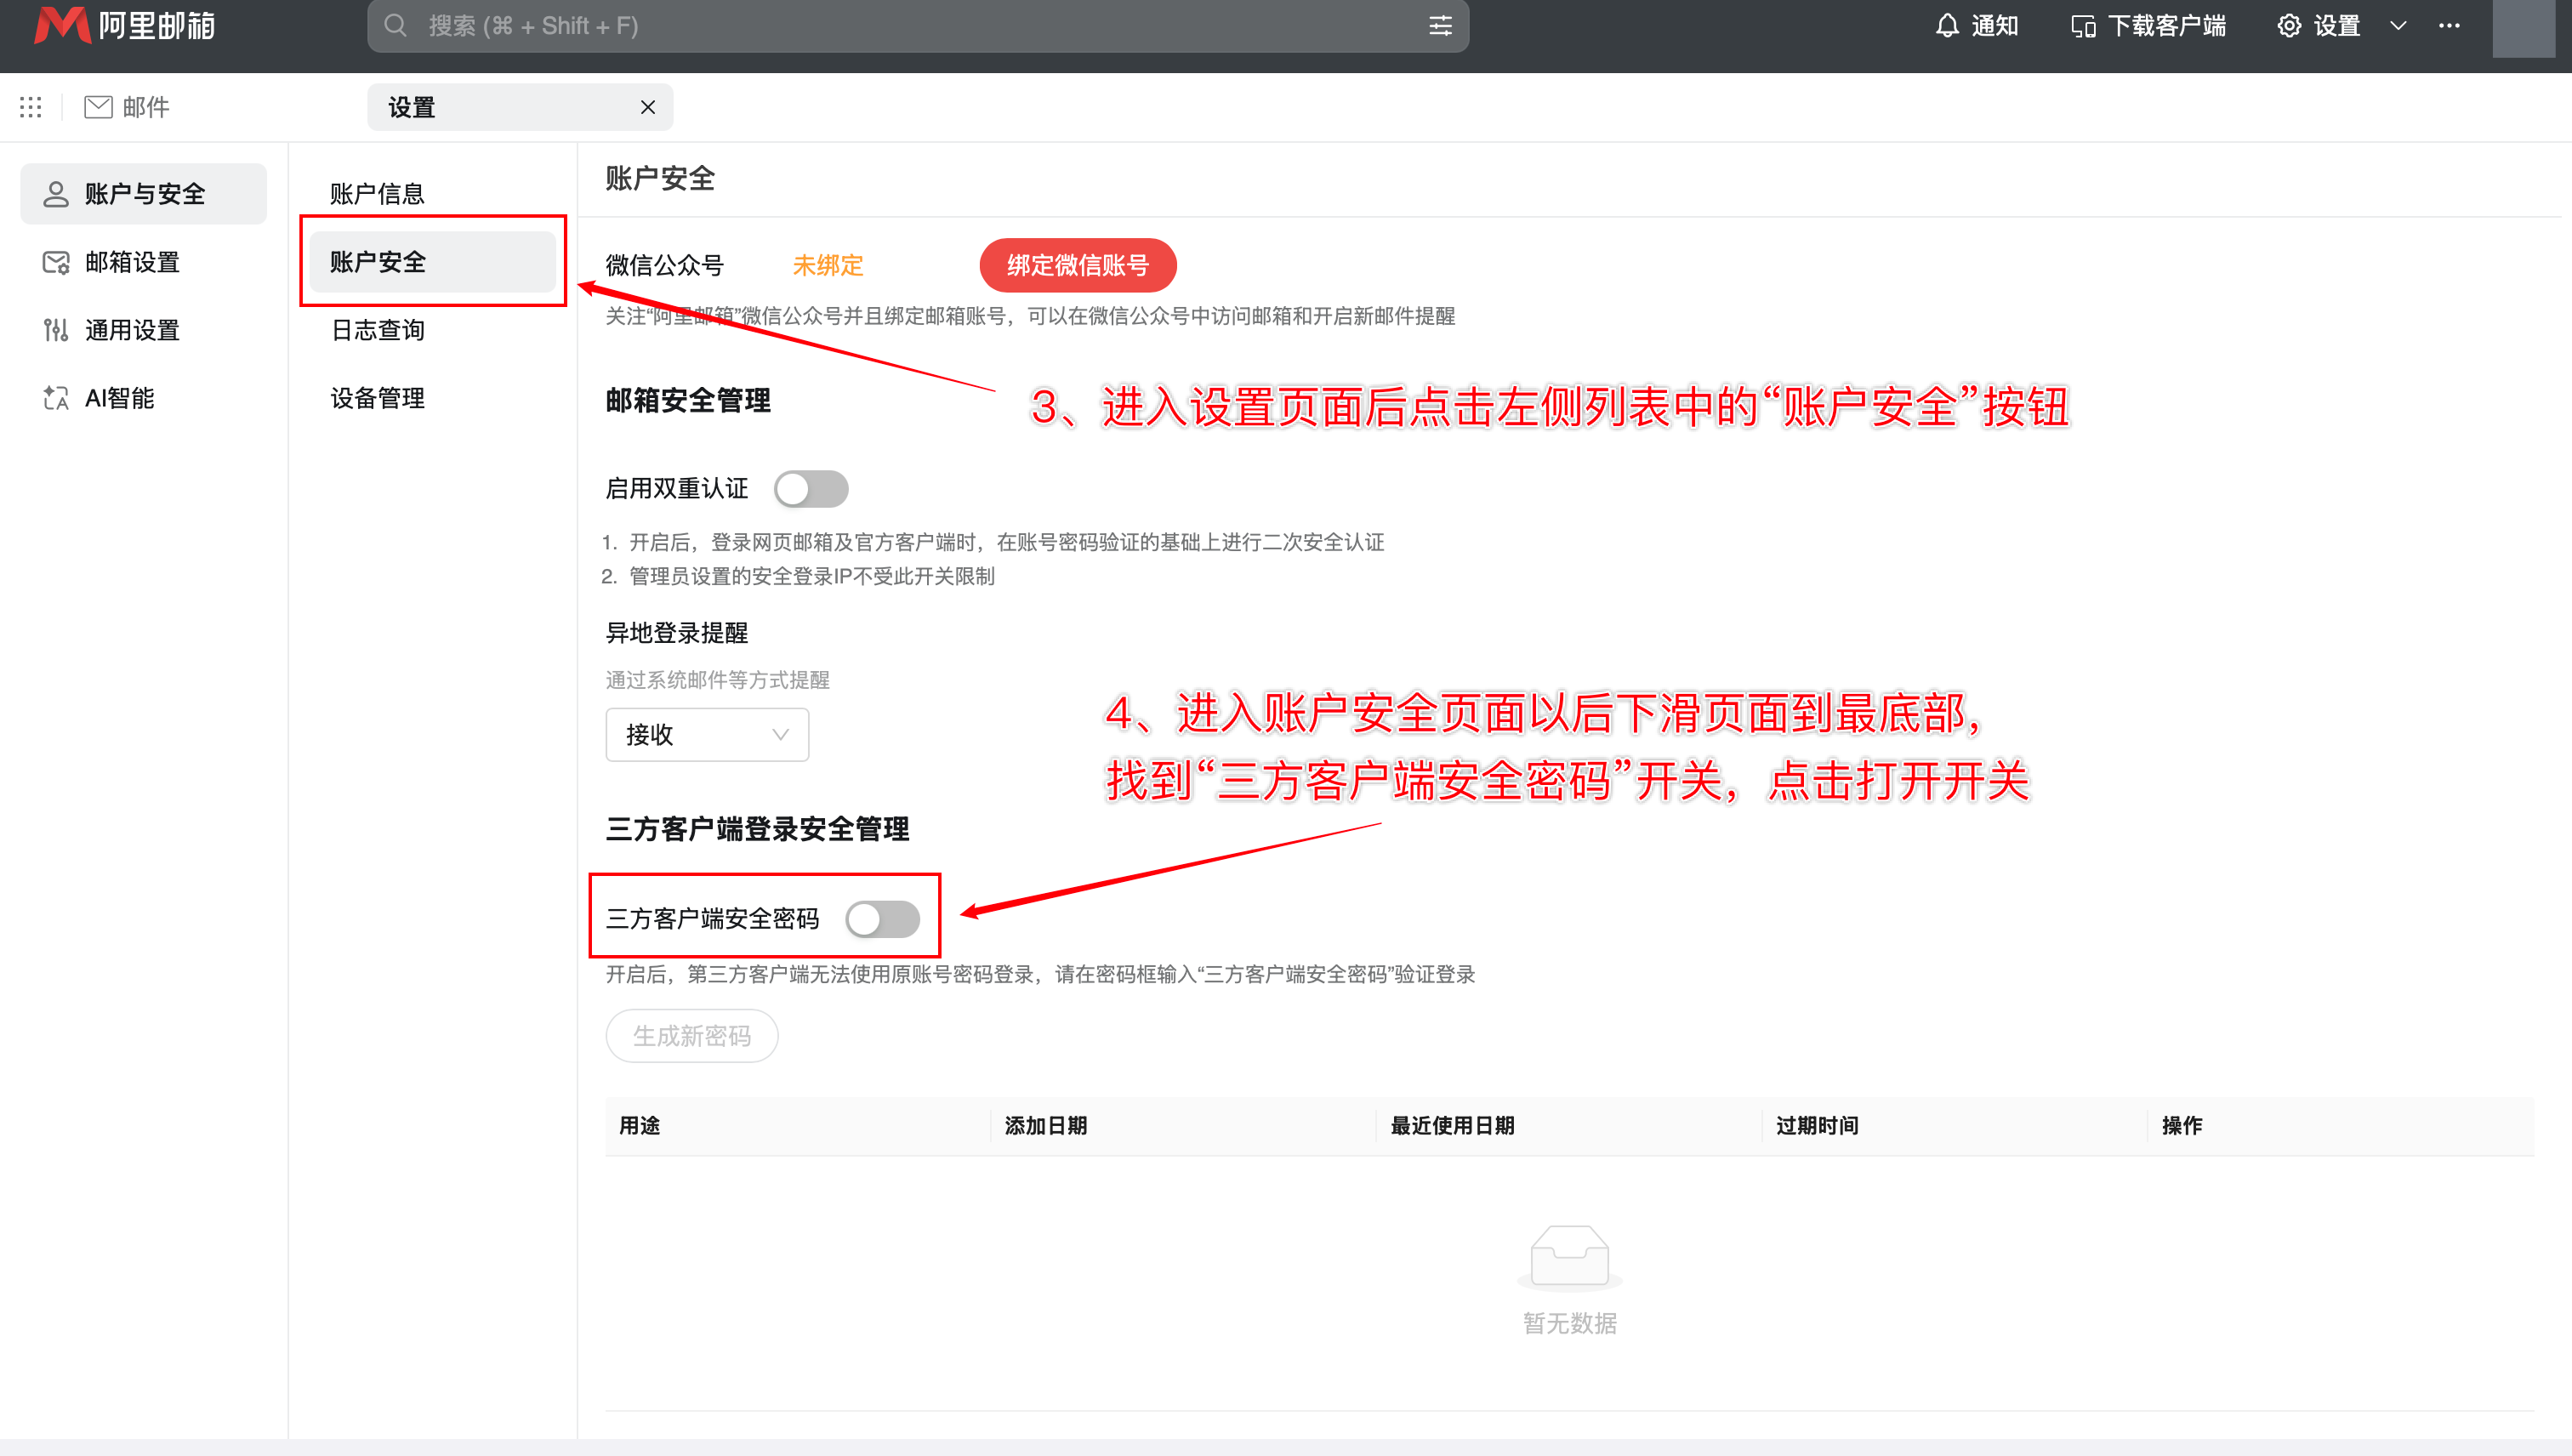Click the 未绑定 status text
The width and height of the screenshot is (2572, 1456).
(828, 265)
